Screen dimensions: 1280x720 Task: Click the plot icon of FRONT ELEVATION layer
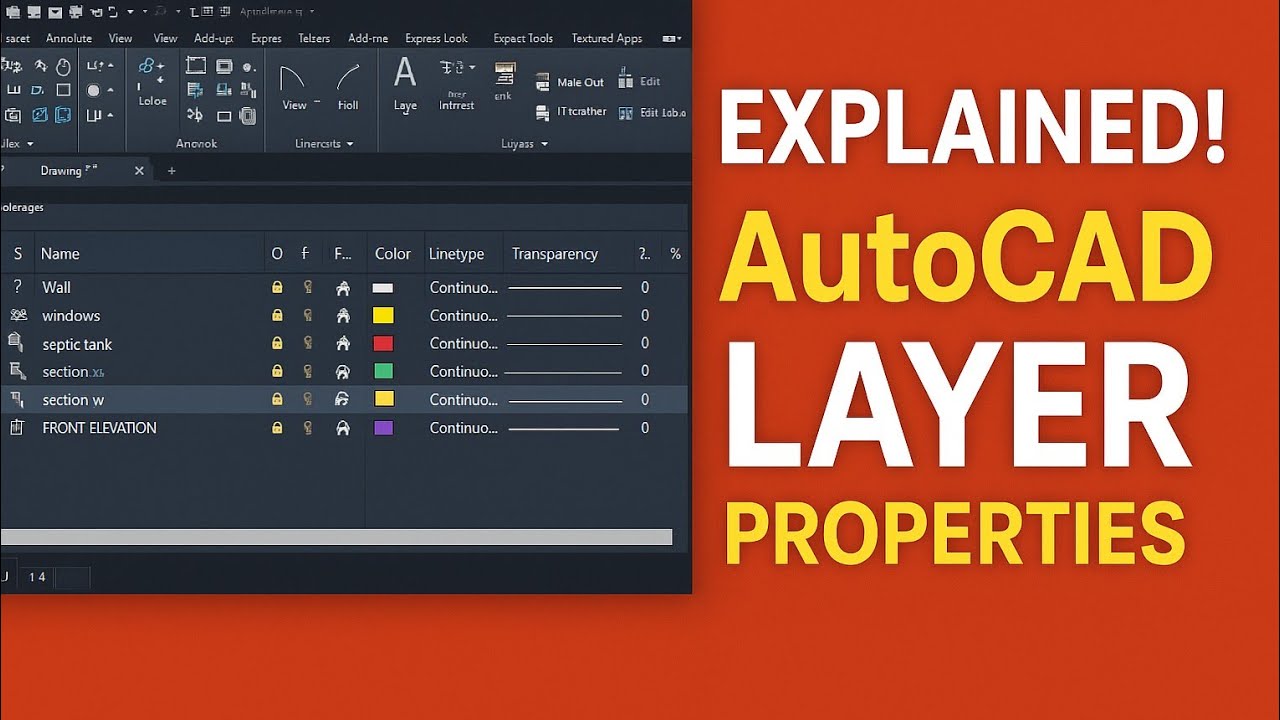(343, 428)
